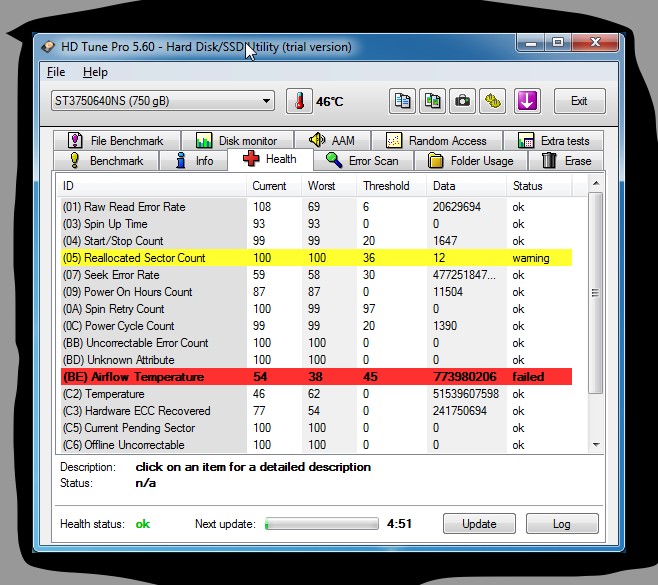658x585 pixels.
Task: Select the (07) Seek Error Rate row
Action: pyautogui.click(x=316, y=275)
